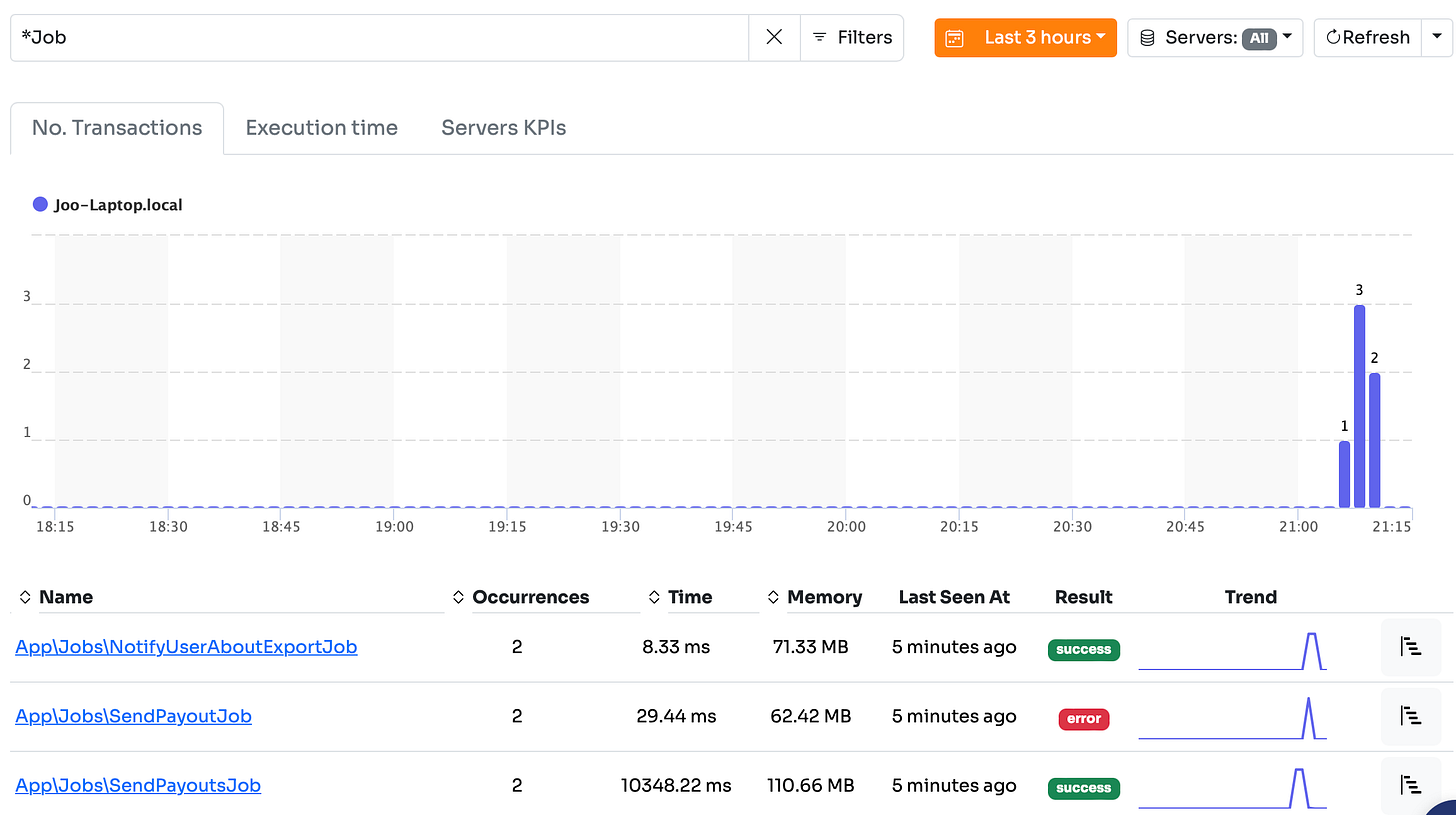Click the error badge for SendPayoutJob
Viewport: 1456px width, 815px height.
pyautogui.click(x=1084, y=718)
